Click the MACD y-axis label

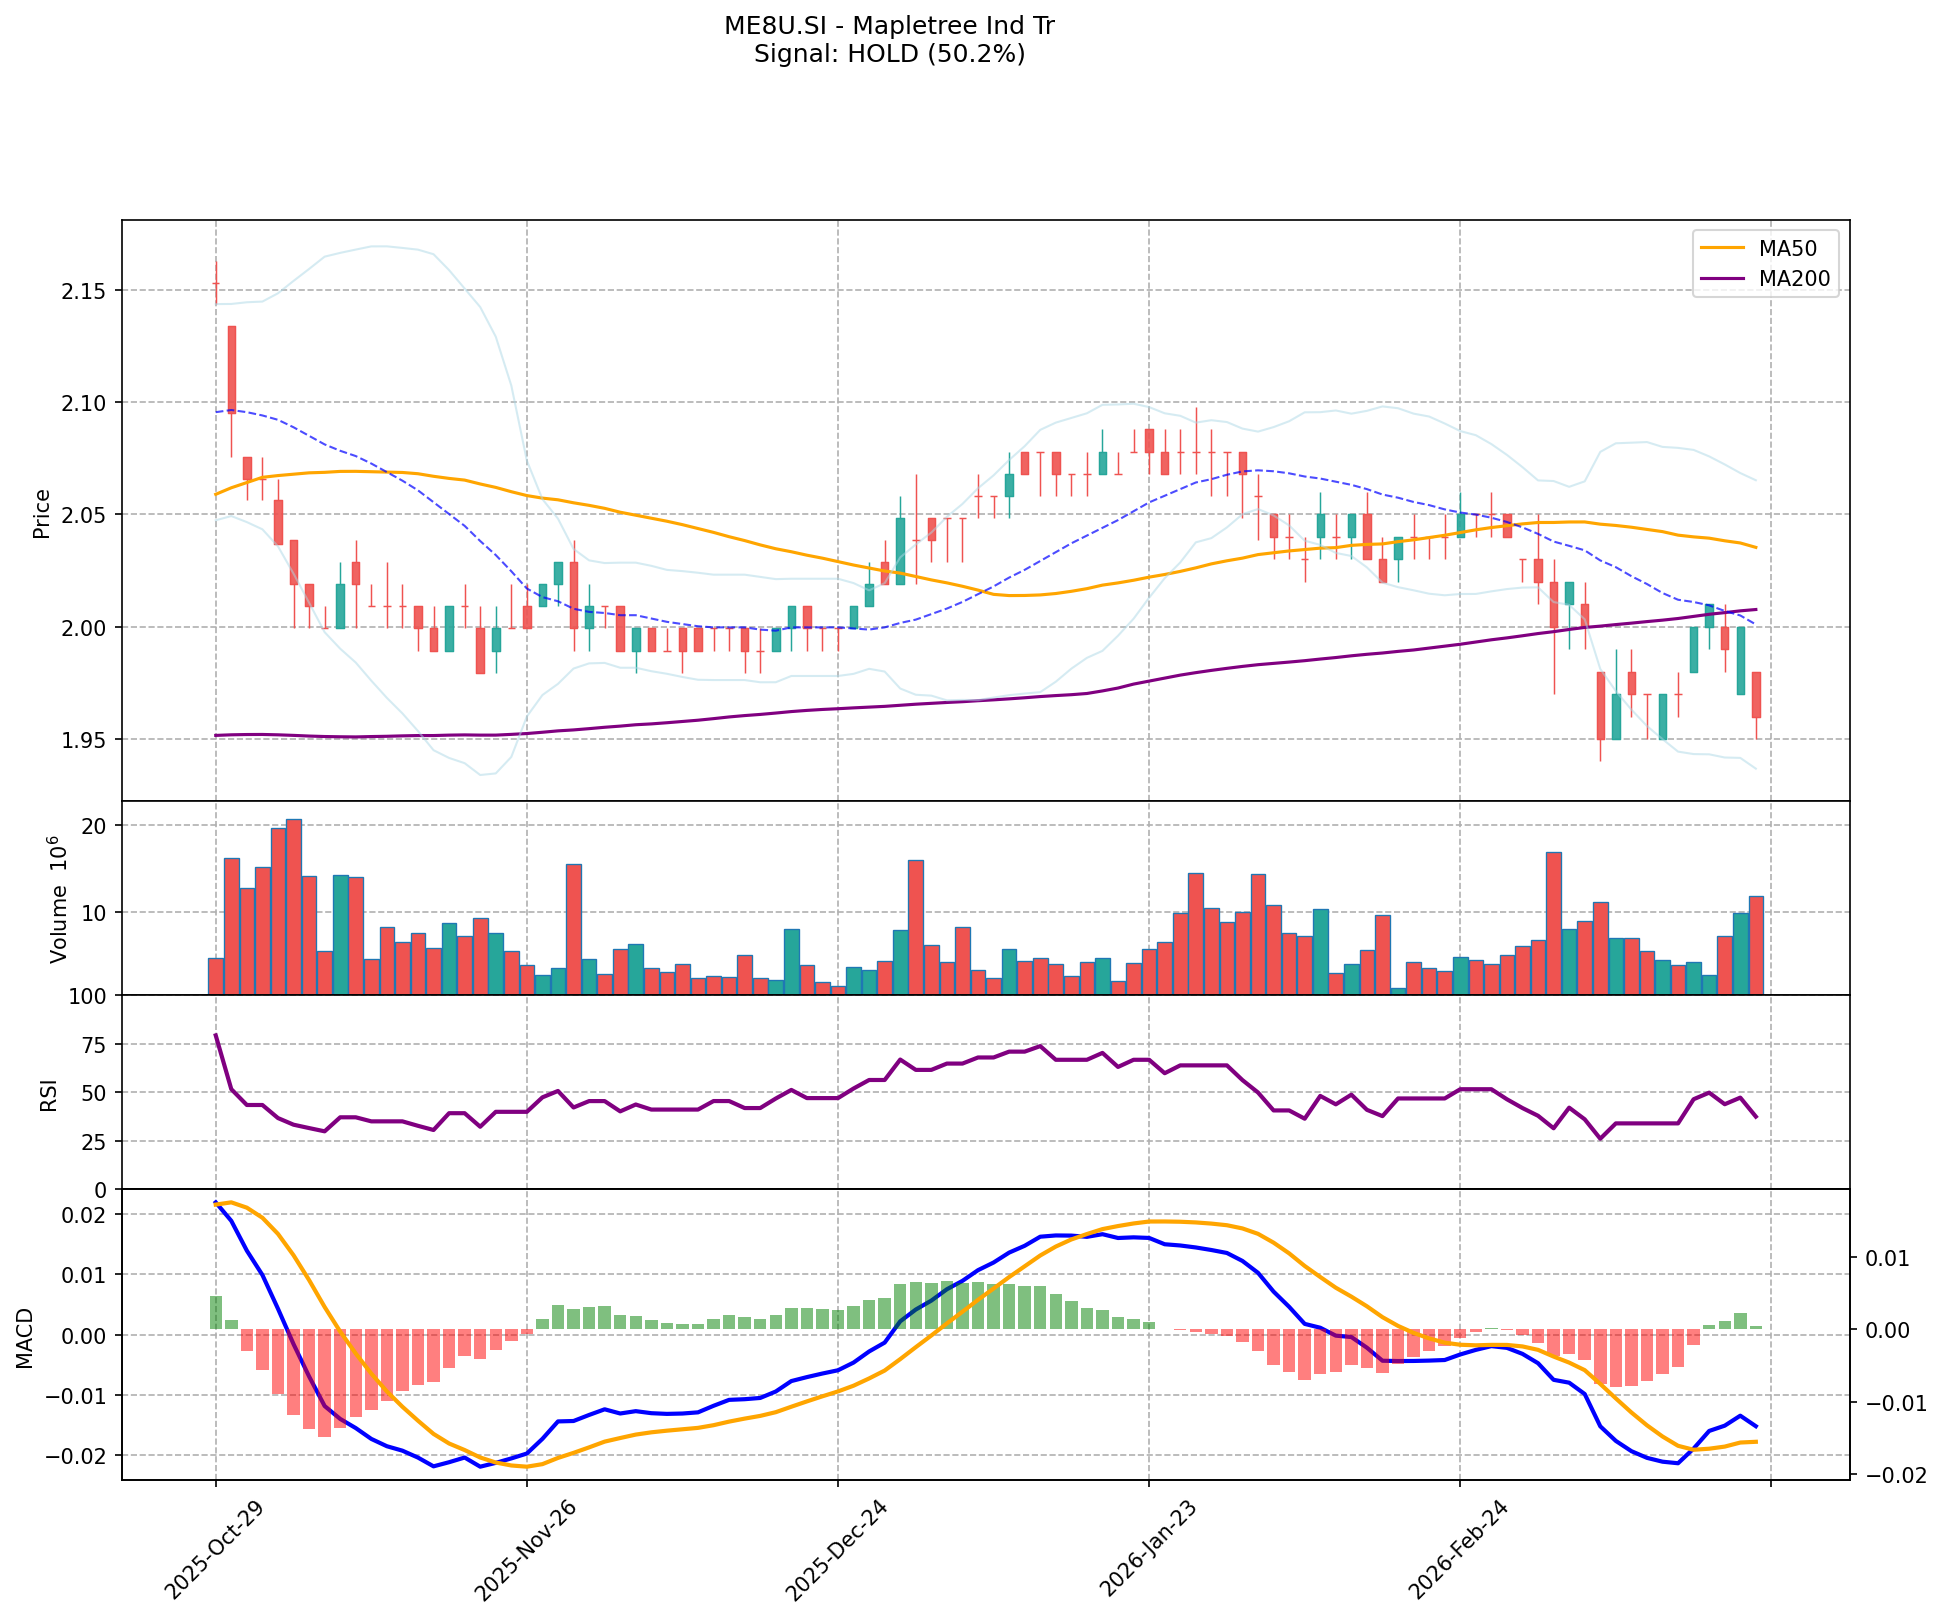pyautogui.click(x=26, y=1337)
